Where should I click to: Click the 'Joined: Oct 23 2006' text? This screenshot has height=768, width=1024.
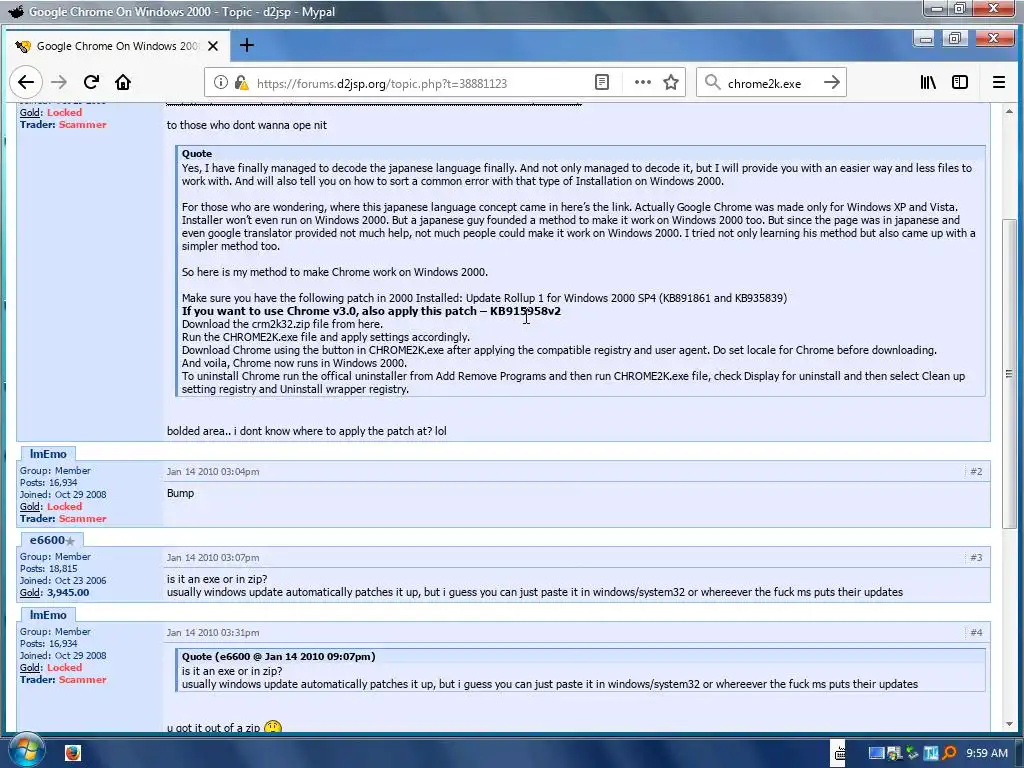pos(63,581)
